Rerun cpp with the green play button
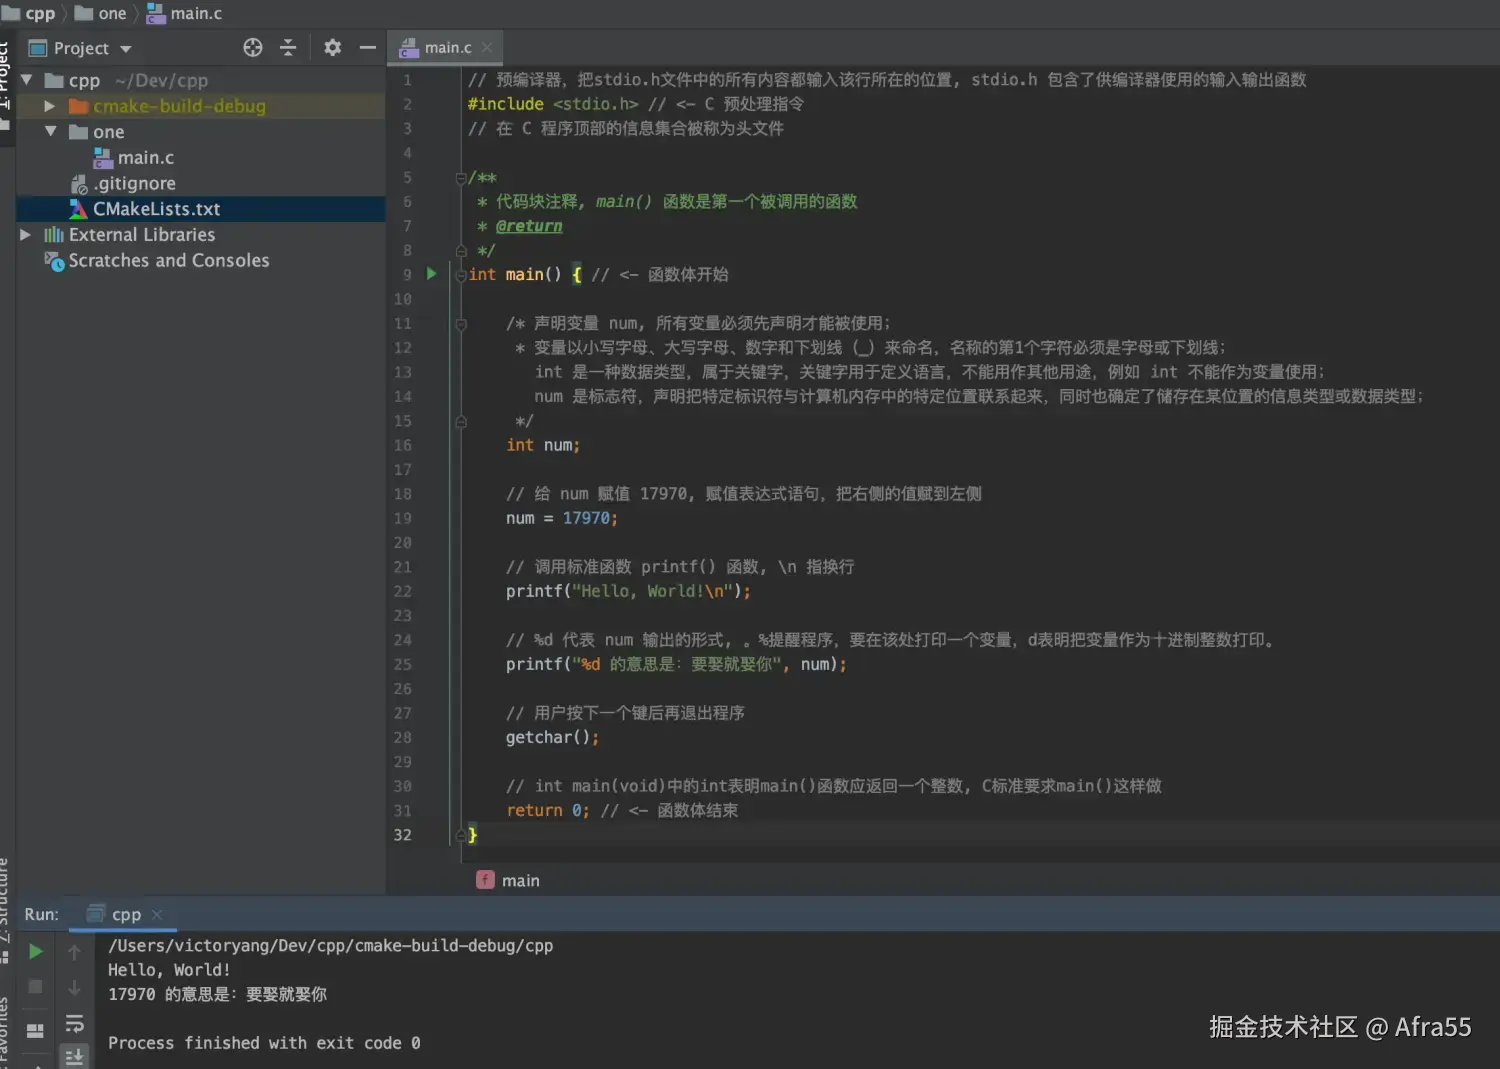 36,952
